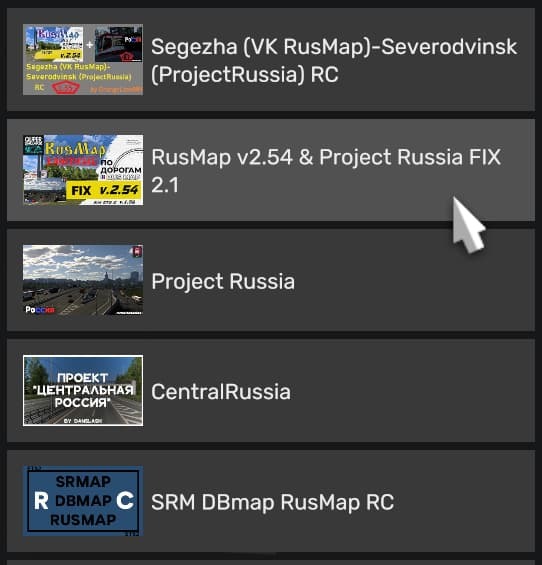Click yellow FIX v.2.54 badge in thumbnail
This screenshot has width=542, height=565.
(104, 190)
